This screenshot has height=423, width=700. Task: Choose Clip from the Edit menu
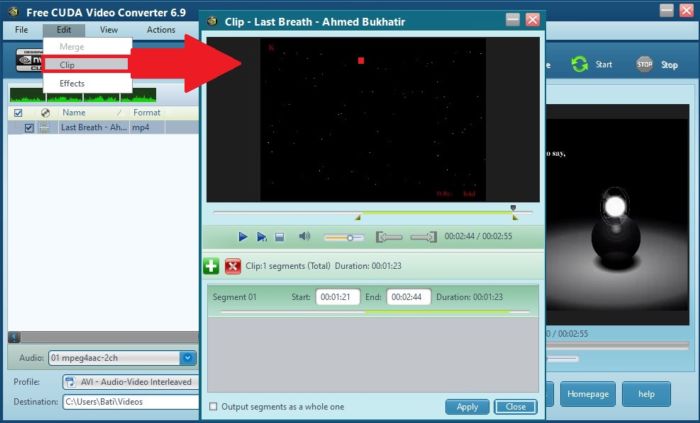87,65
